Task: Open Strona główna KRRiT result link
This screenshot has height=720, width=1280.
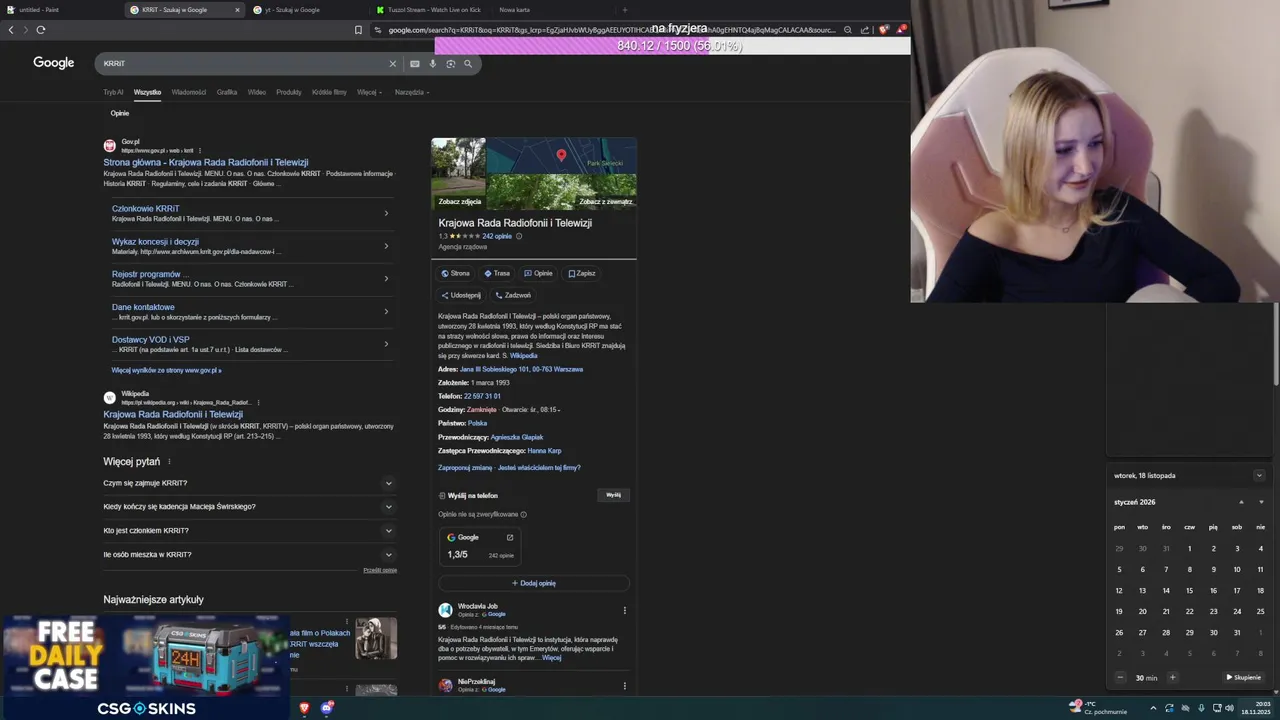Action: pyautogui.click(x=206, y=162)
